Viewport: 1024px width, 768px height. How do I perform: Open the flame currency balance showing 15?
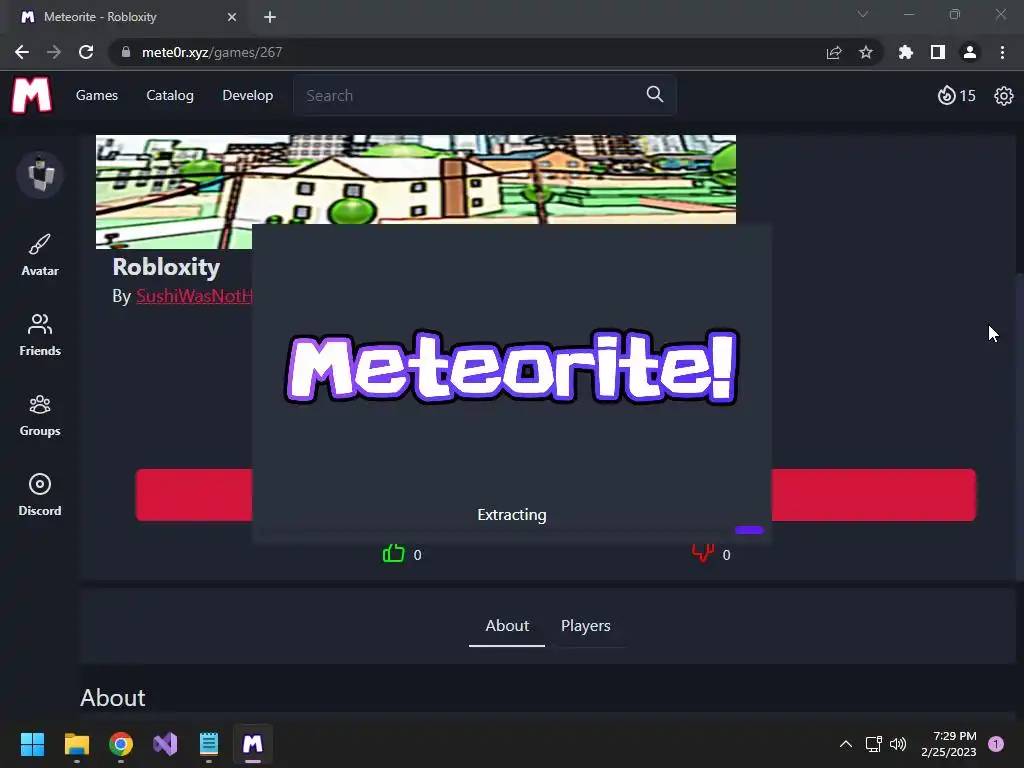coord(957,96)
